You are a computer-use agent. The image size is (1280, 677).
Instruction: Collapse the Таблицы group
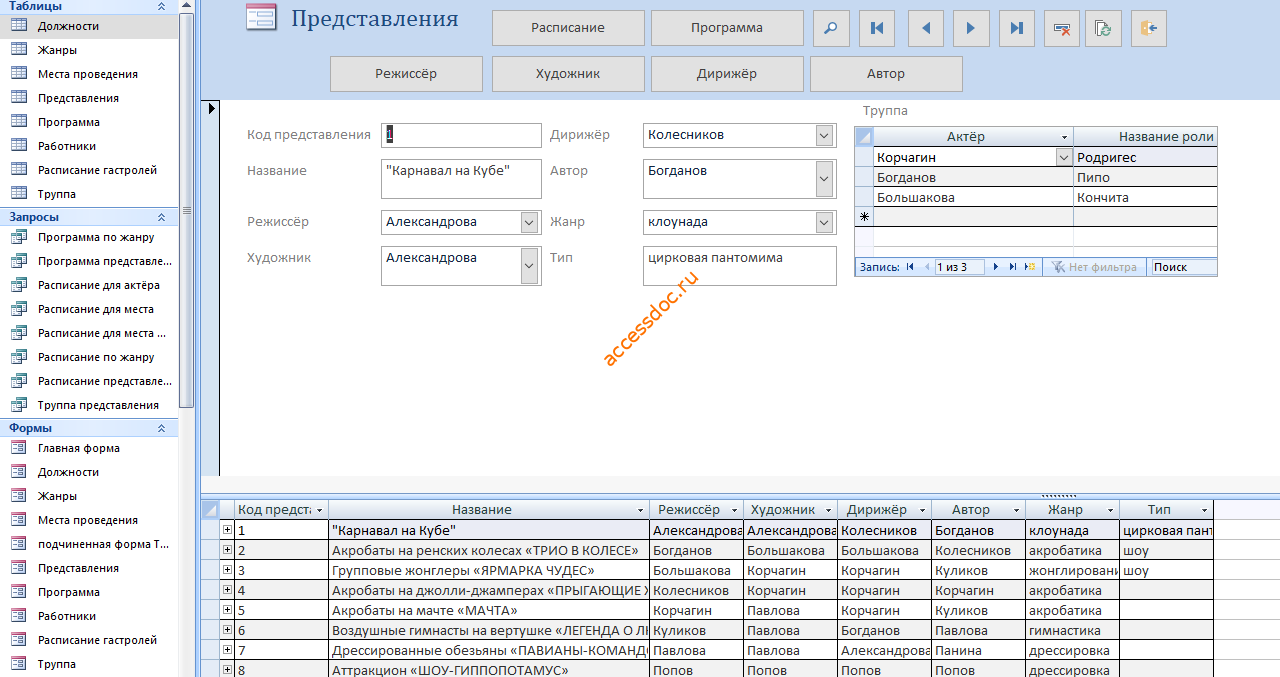(161, 6)
